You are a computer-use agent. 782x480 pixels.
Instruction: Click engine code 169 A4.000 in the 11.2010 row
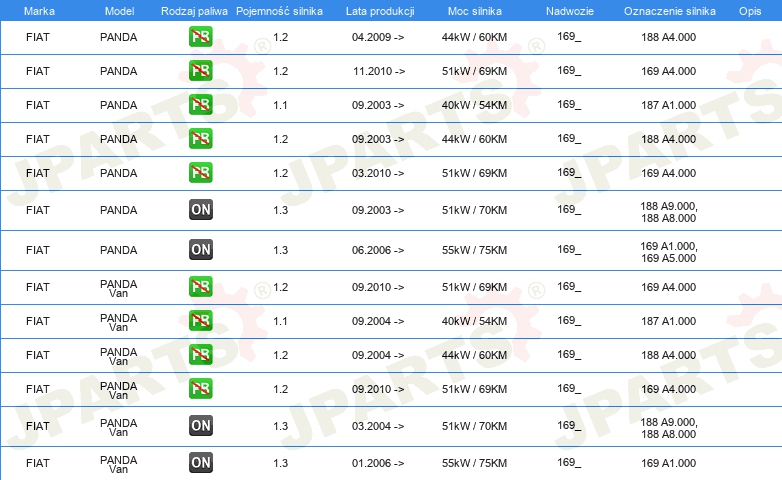[668, 71]
